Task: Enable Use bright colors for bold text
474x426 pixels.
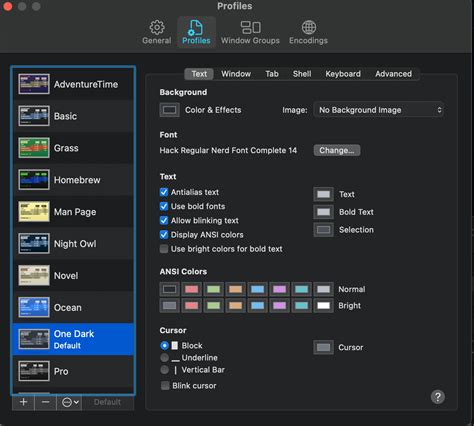Action: point(164,249)
